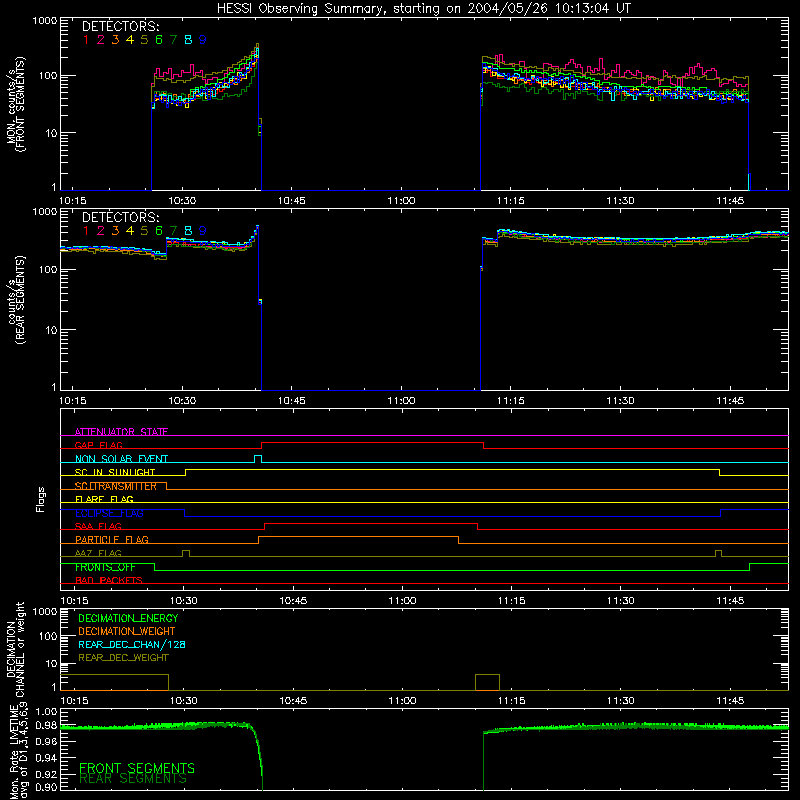Click the vertical Flags axis label
This screenshot has width=800, height=800.
point(40,499)
